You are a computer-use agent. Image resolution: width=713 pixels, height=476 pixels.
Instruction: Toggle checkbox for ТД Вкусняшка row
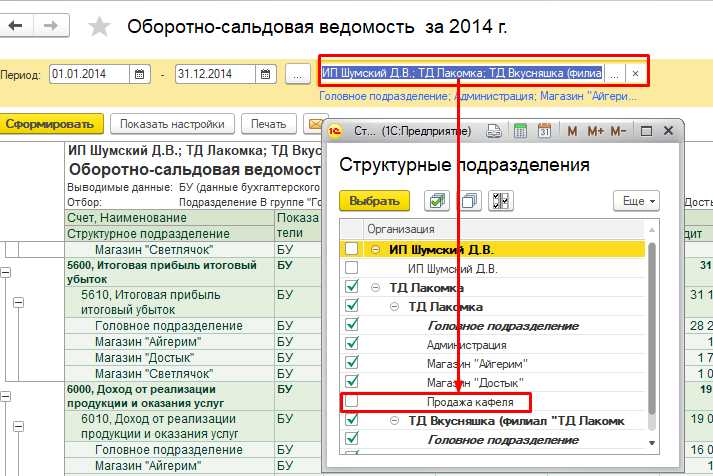coord(351,420)
